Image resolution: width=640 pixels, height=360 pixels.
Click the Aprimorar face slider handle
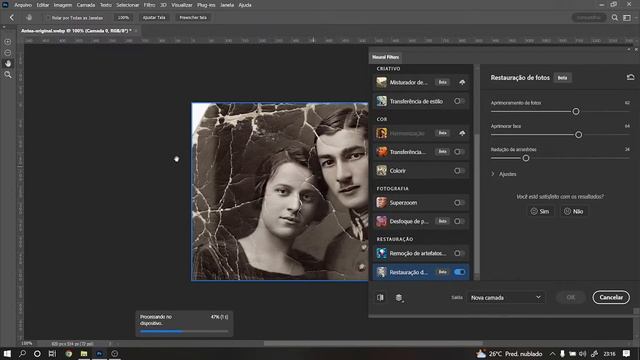(x=578, y=135)
